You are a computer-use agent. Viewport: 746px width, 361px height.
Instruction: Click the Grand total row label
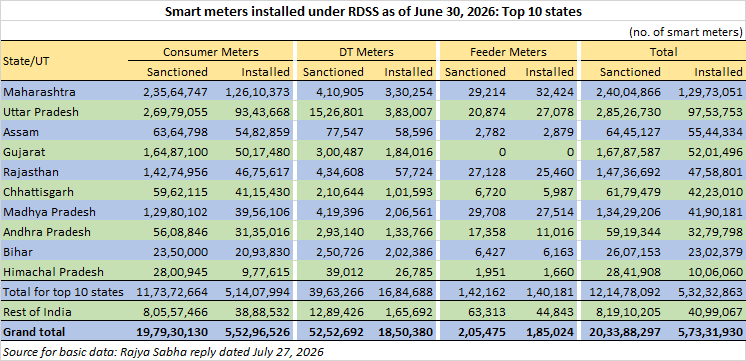pyautogui.click(x=34, y=331)
